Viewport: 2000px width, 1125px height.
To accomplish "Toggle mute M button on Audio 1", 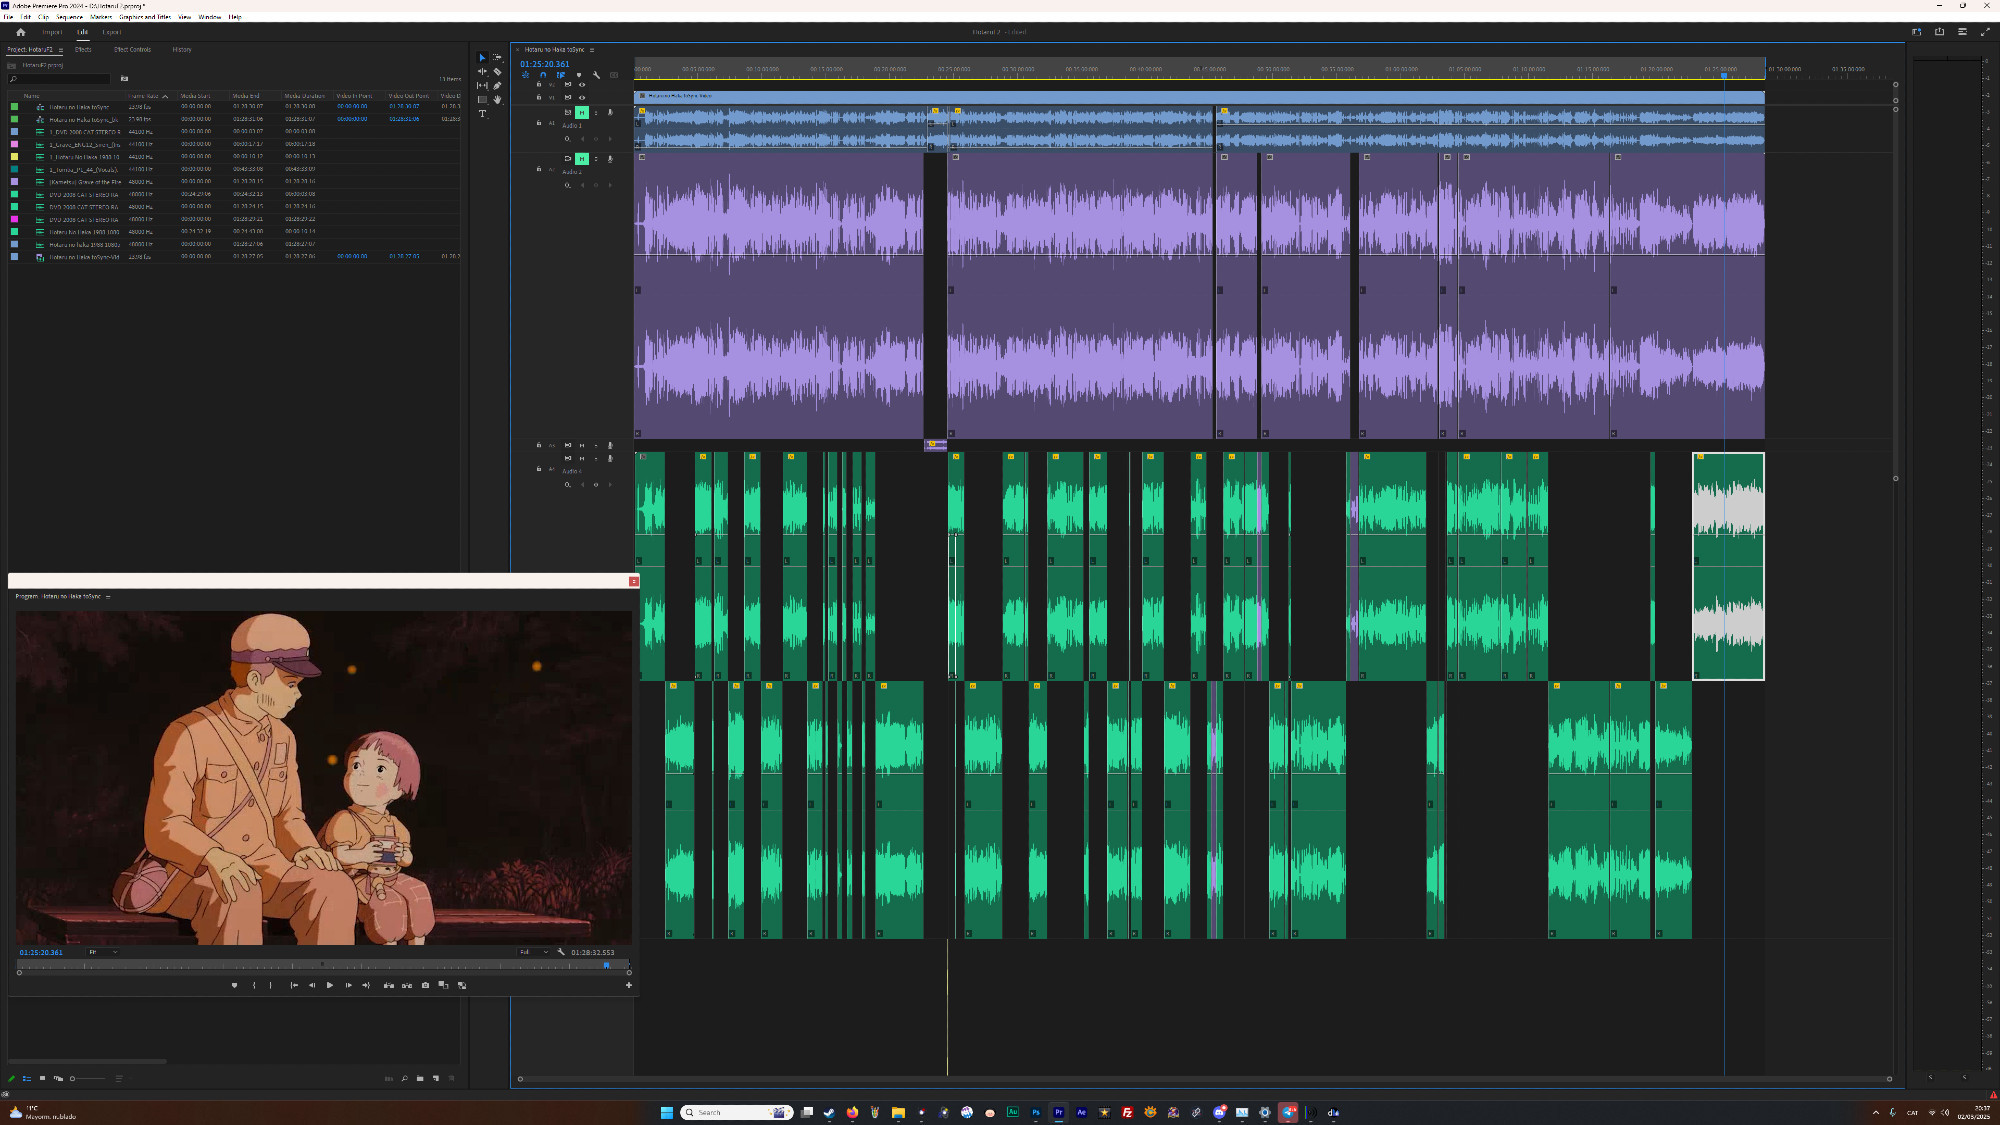I will click(x=582, y=112).
